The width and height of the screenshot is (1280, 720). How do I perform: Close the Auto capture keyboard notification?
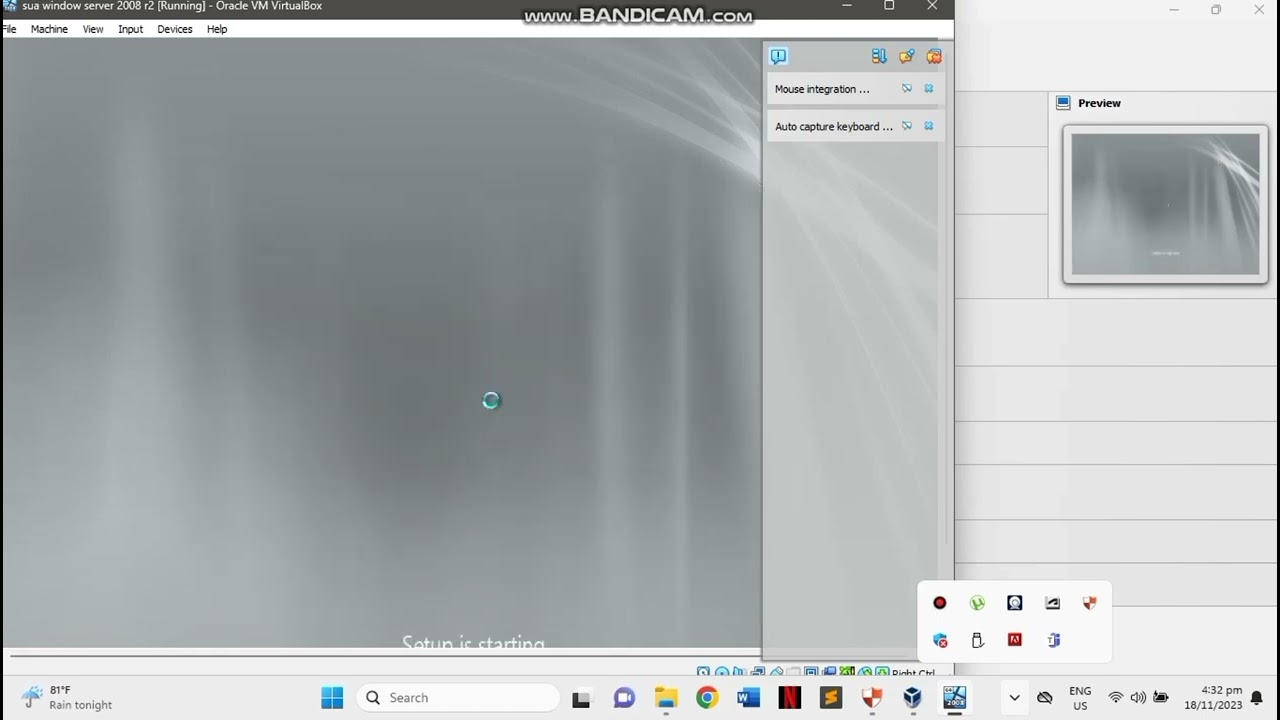click(x=929, y=126)
